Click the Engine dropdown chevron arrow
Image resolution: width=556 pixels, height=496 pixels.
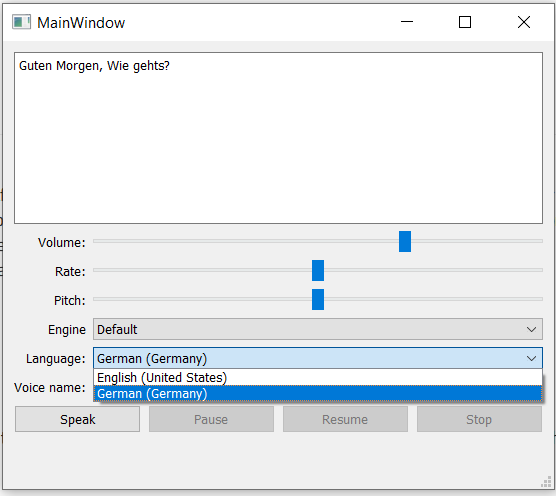coord(531,330)
